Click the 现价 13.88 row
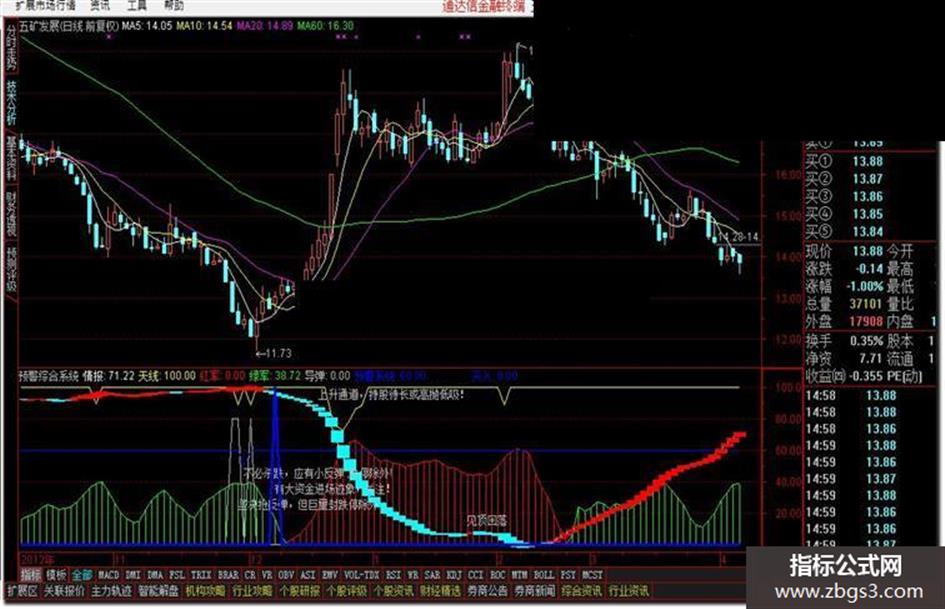The image size is (945, 609). coord(844,250)
